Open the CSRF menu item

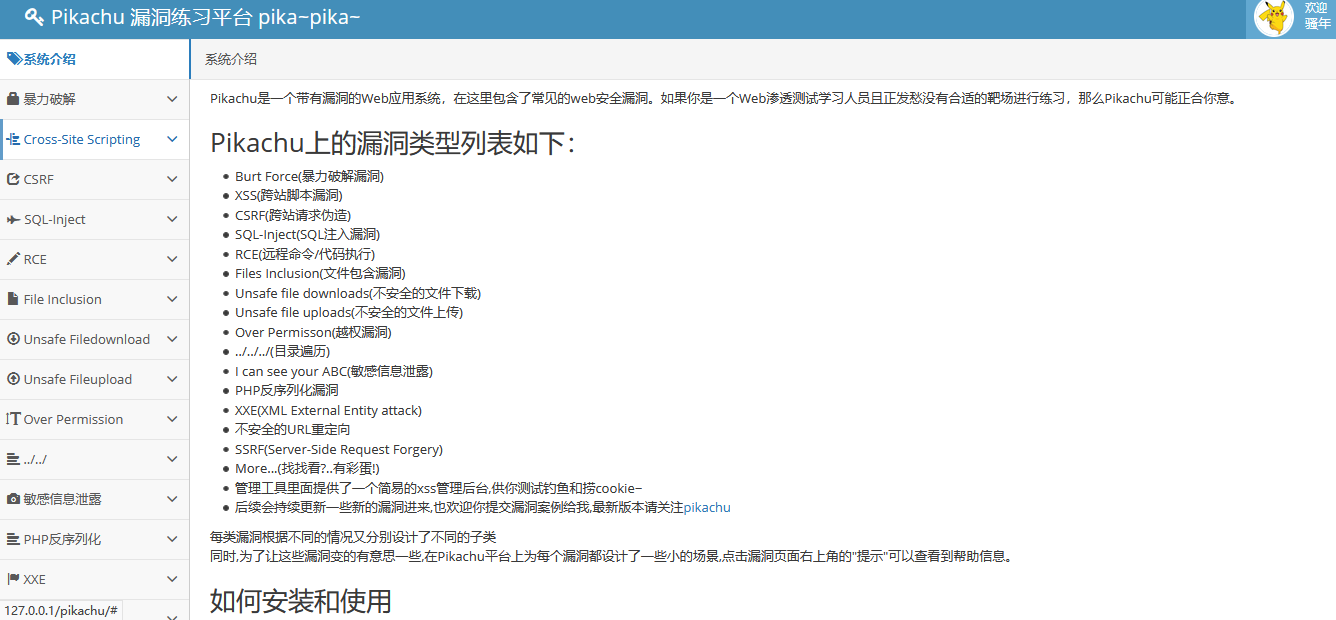94,179
